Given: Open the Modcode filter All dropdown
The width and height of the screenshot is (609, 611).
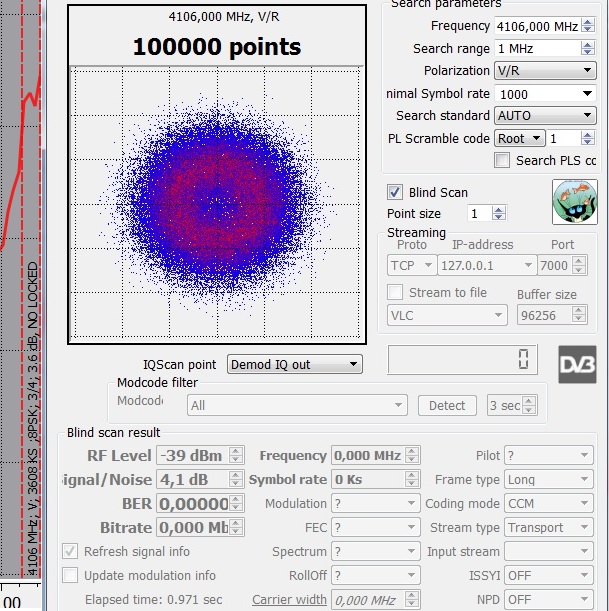Looking at the screenshot, I should pos(297,405).
